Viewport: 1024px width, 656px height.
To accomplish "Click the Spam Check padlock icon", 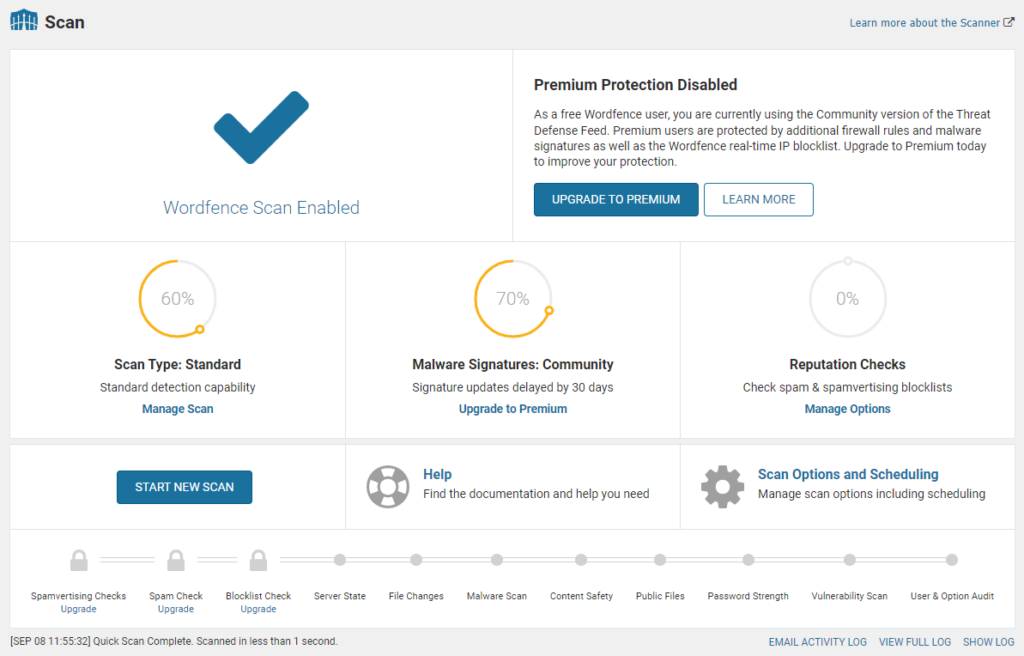I will (176, 560).
